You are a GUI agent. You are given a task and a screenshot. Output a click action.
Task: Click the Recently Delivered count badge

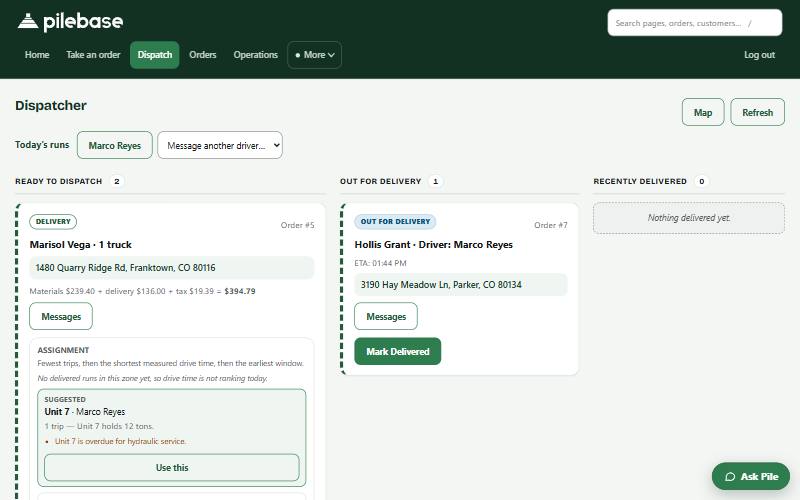coord(702,181)
